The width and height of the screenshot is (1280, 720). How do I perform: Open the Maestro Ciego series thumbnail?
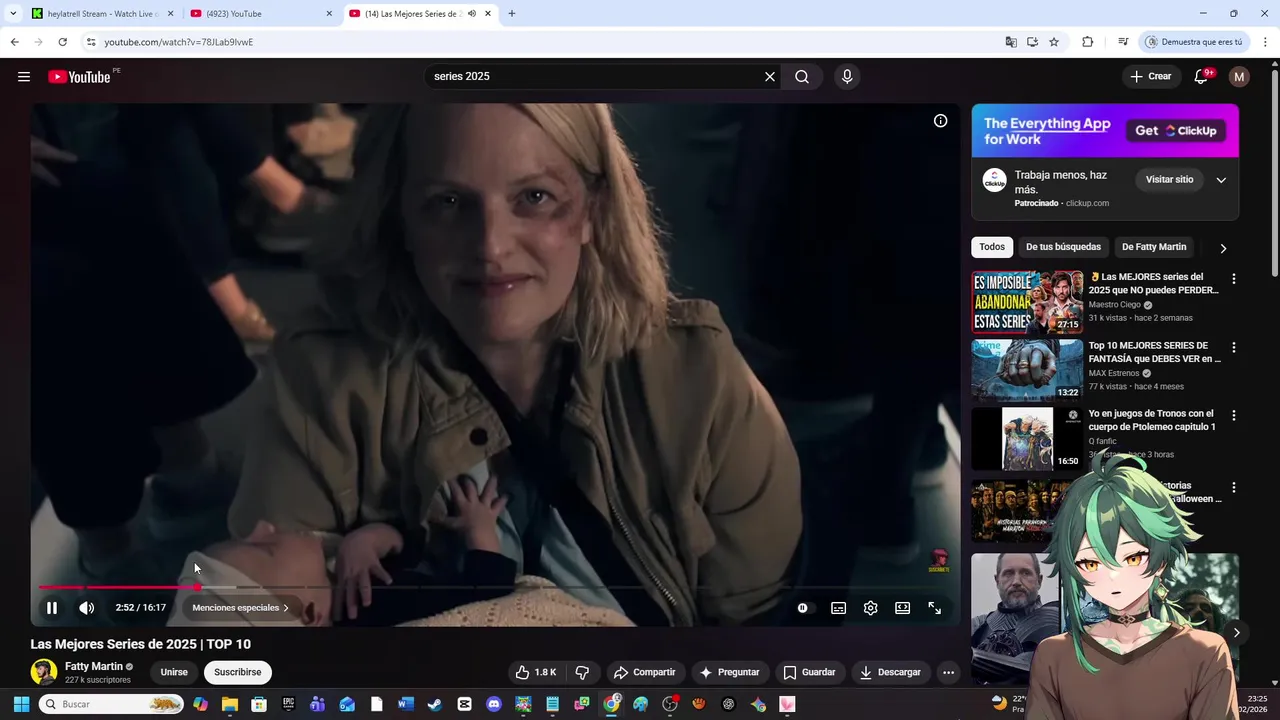1027,302
